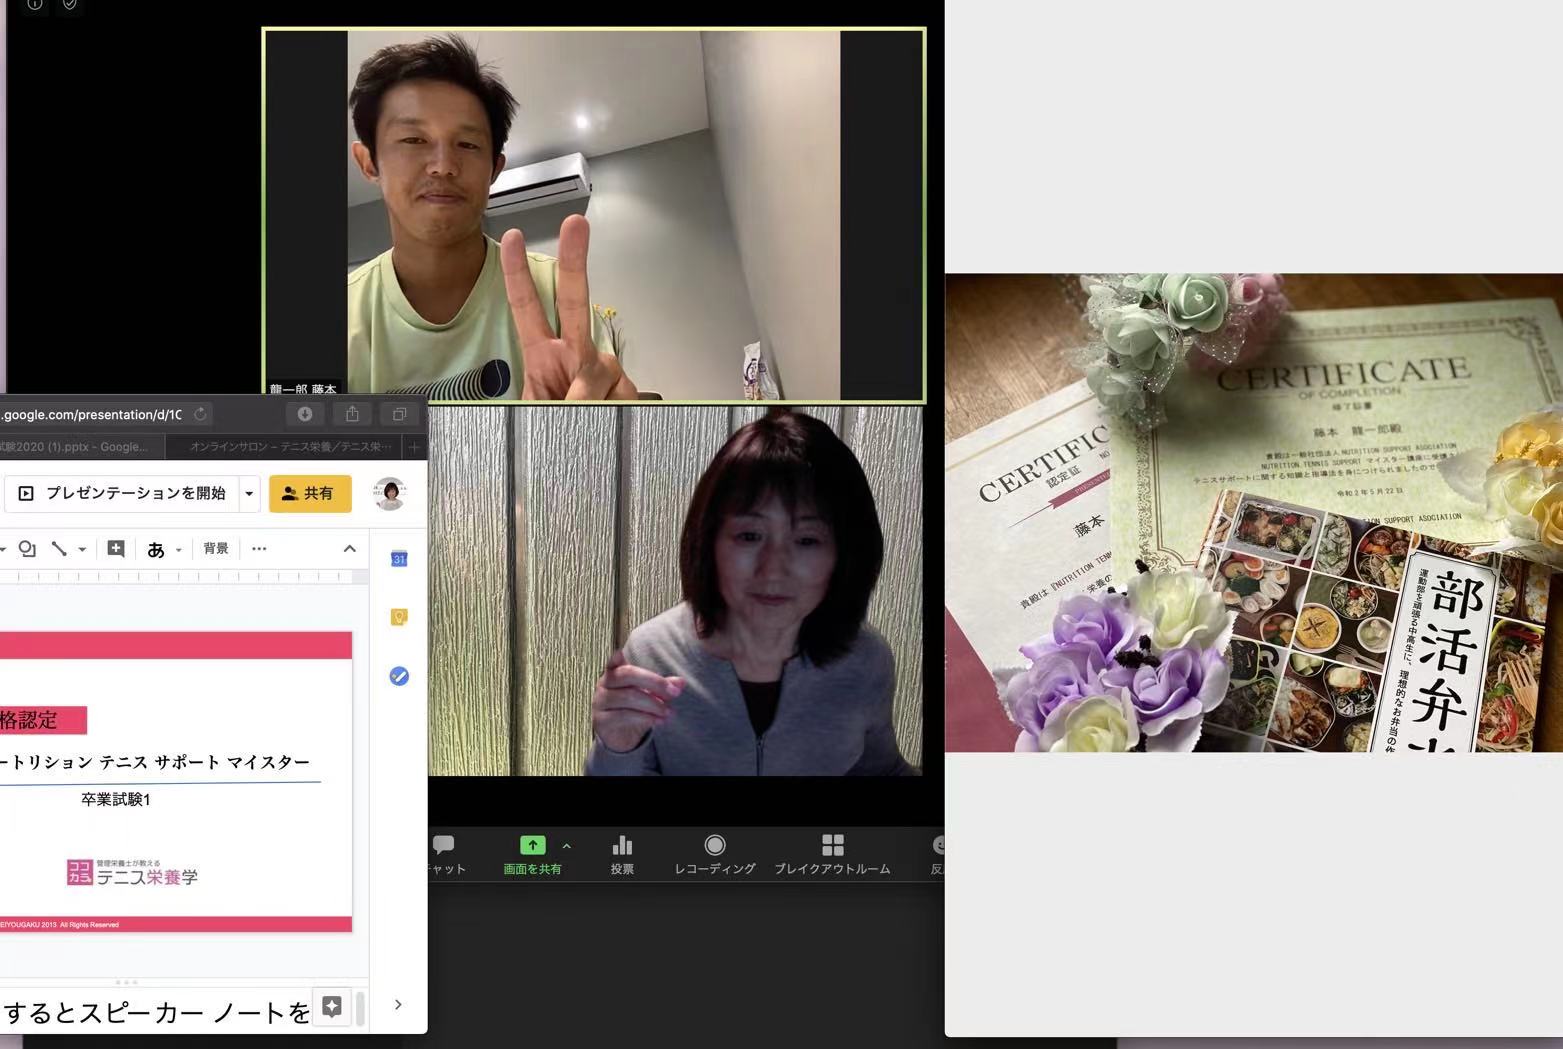This screenshot has width=1563, height=1049.
Task: Reload the page in address bar
Action: pyautogui.click(x=200, y=414)
